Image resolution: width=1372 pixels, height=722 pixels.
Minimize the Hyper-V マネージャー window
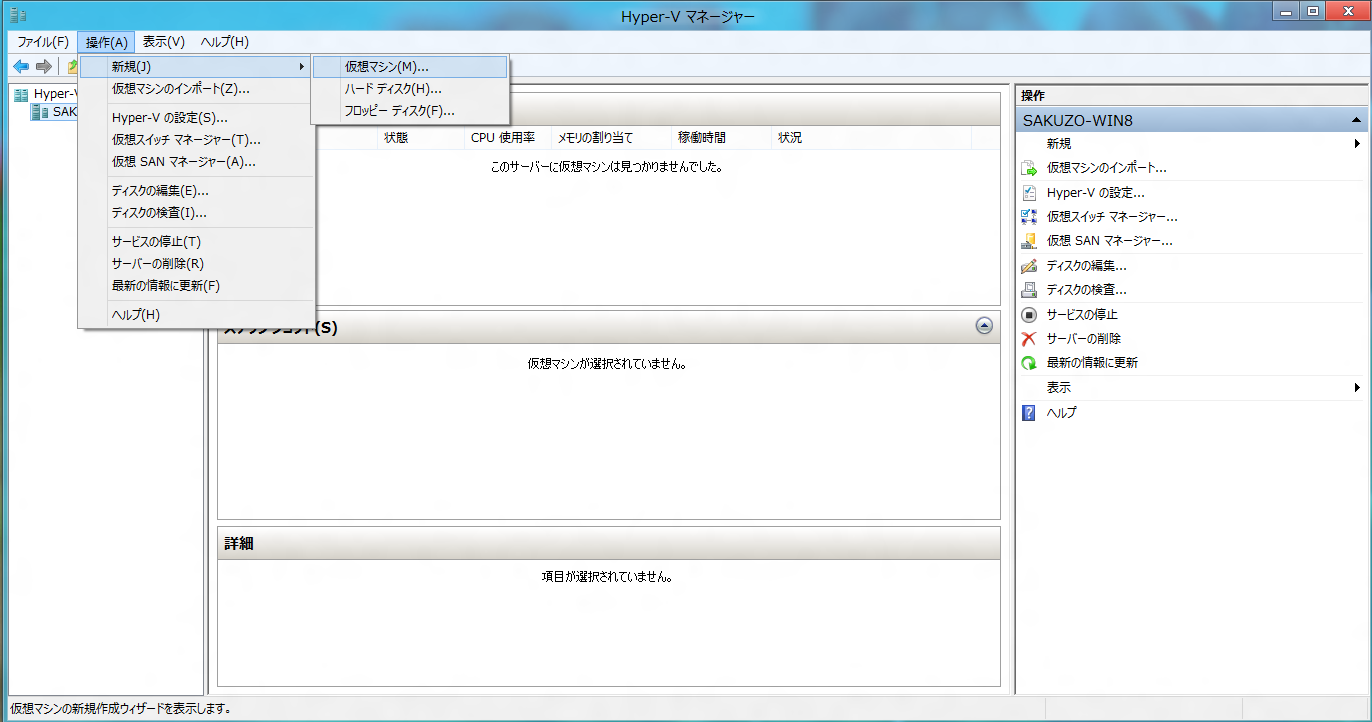1286,12
